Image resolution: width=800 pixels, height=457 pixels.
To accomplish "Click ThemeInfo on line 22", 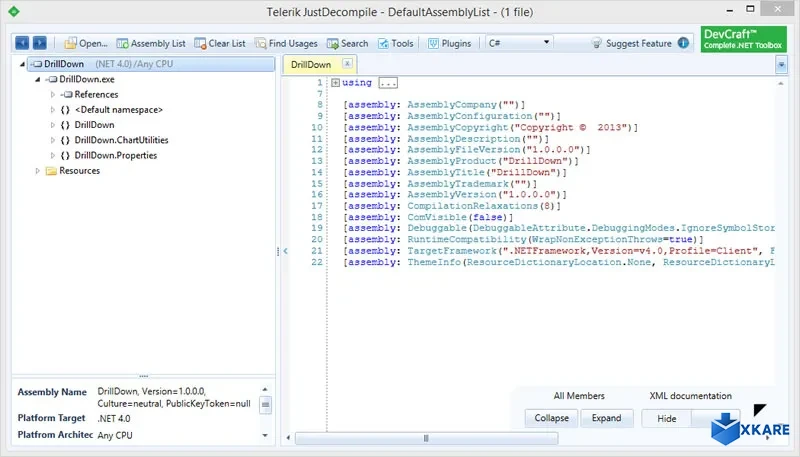I will click(x=434, y=262).
